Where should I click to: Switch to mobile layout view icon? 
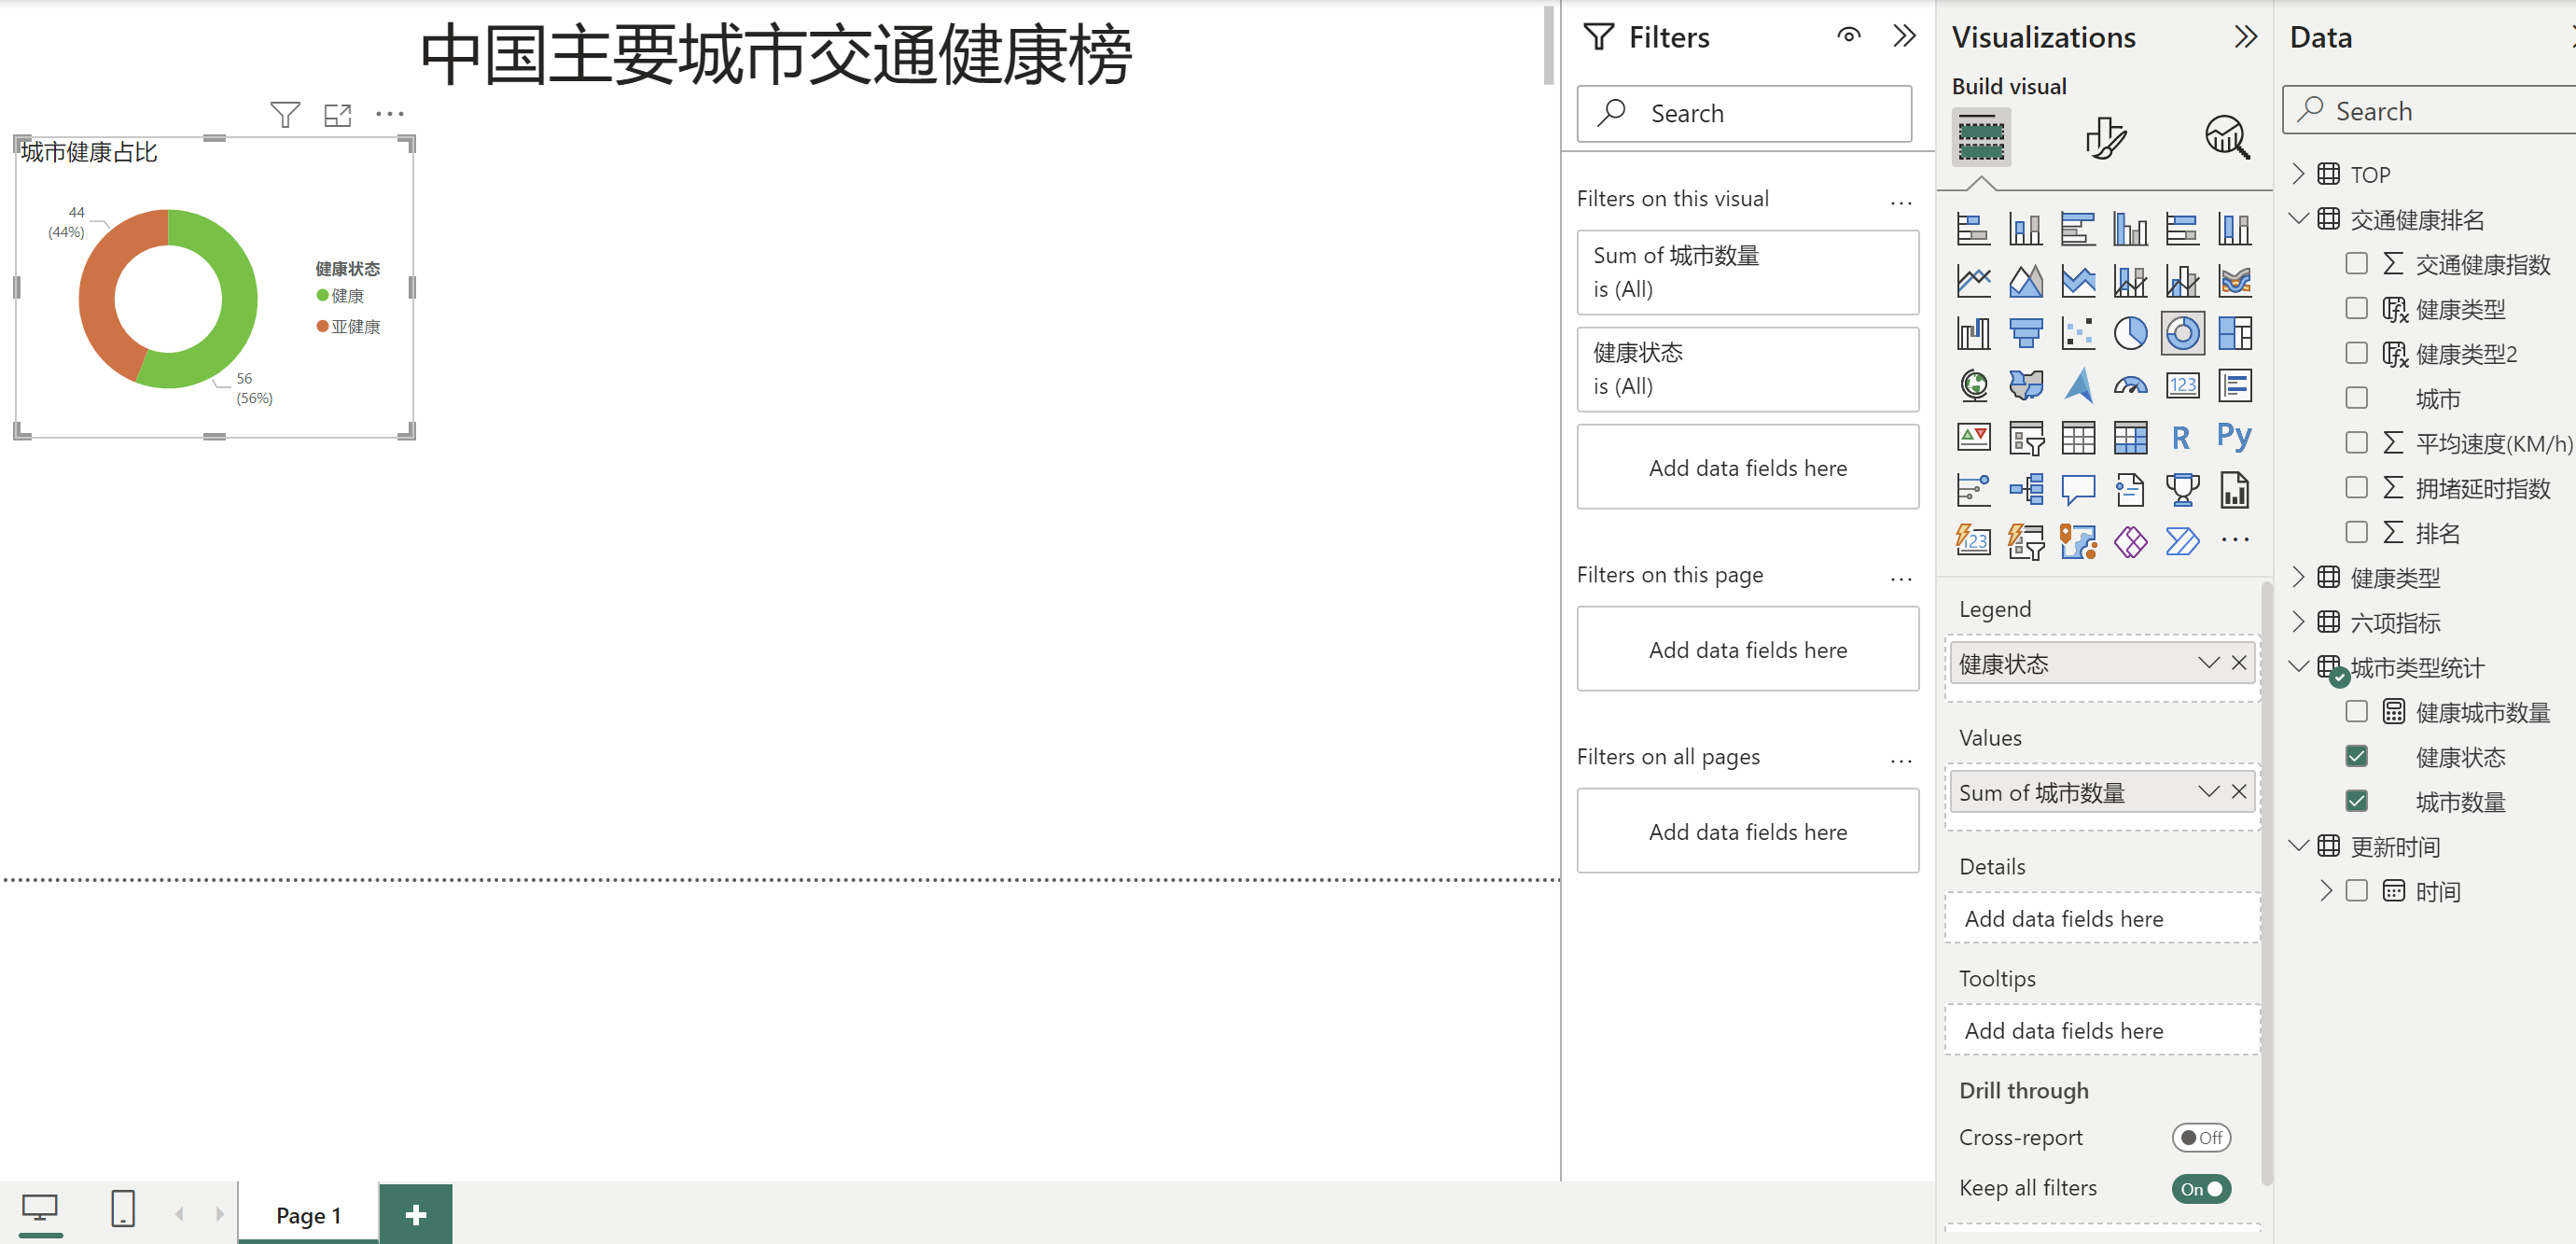[122, 1208]
